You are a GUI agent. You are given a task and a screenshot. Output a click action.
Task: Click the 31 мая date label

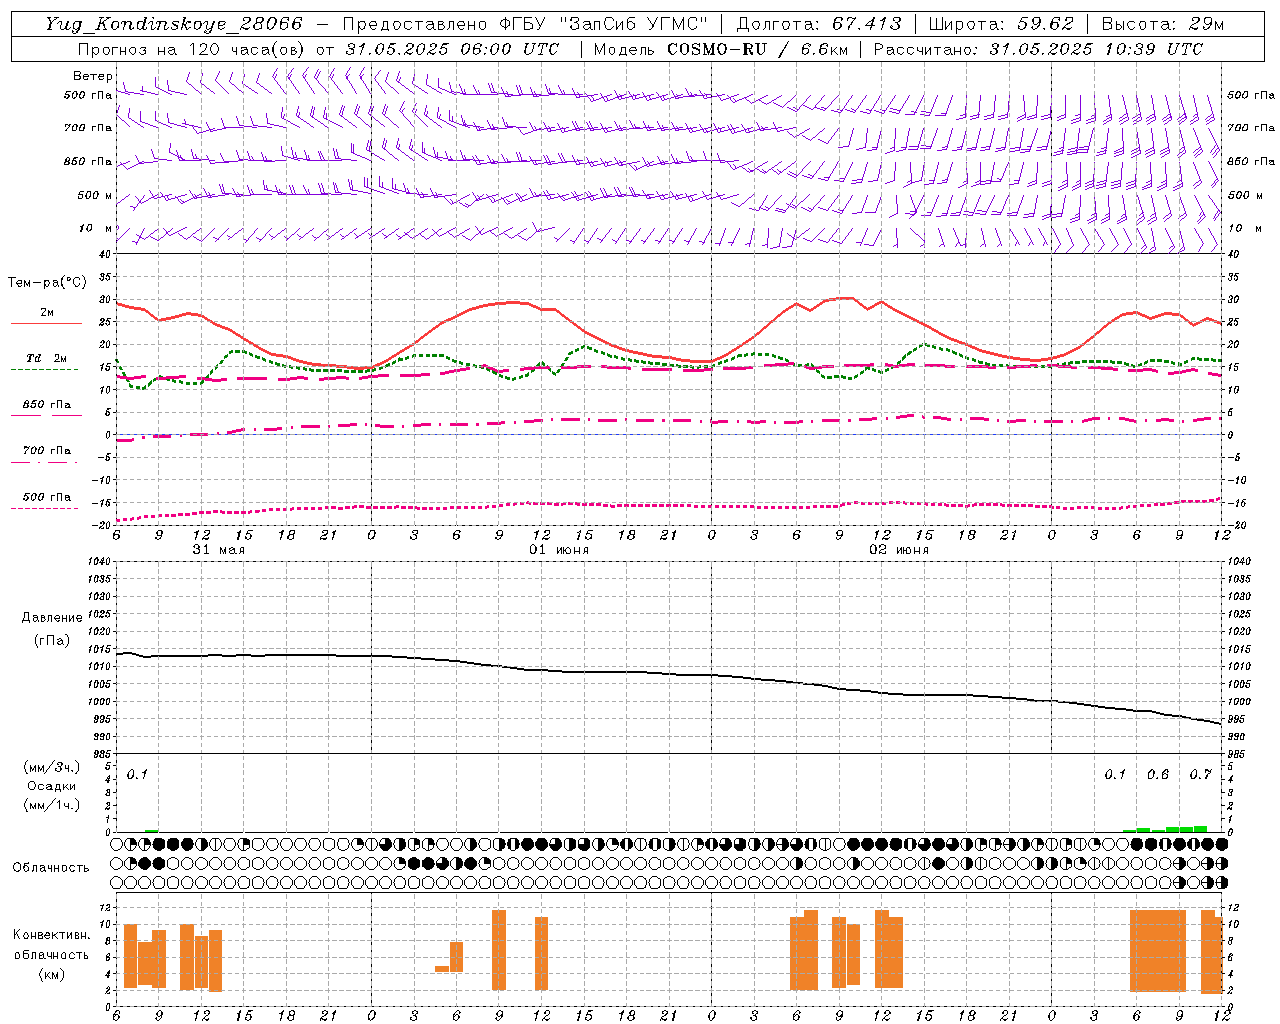click(218, 550)
